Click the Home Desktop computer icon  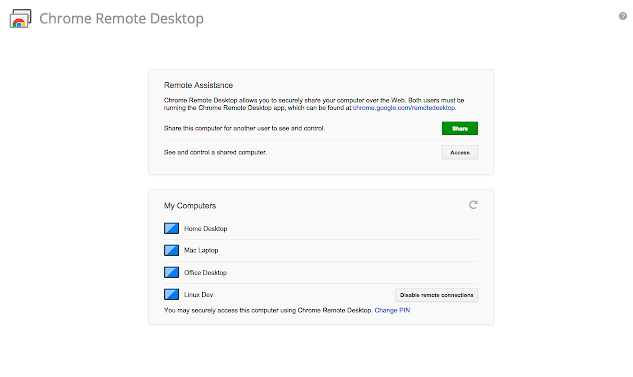click(172, 228)
